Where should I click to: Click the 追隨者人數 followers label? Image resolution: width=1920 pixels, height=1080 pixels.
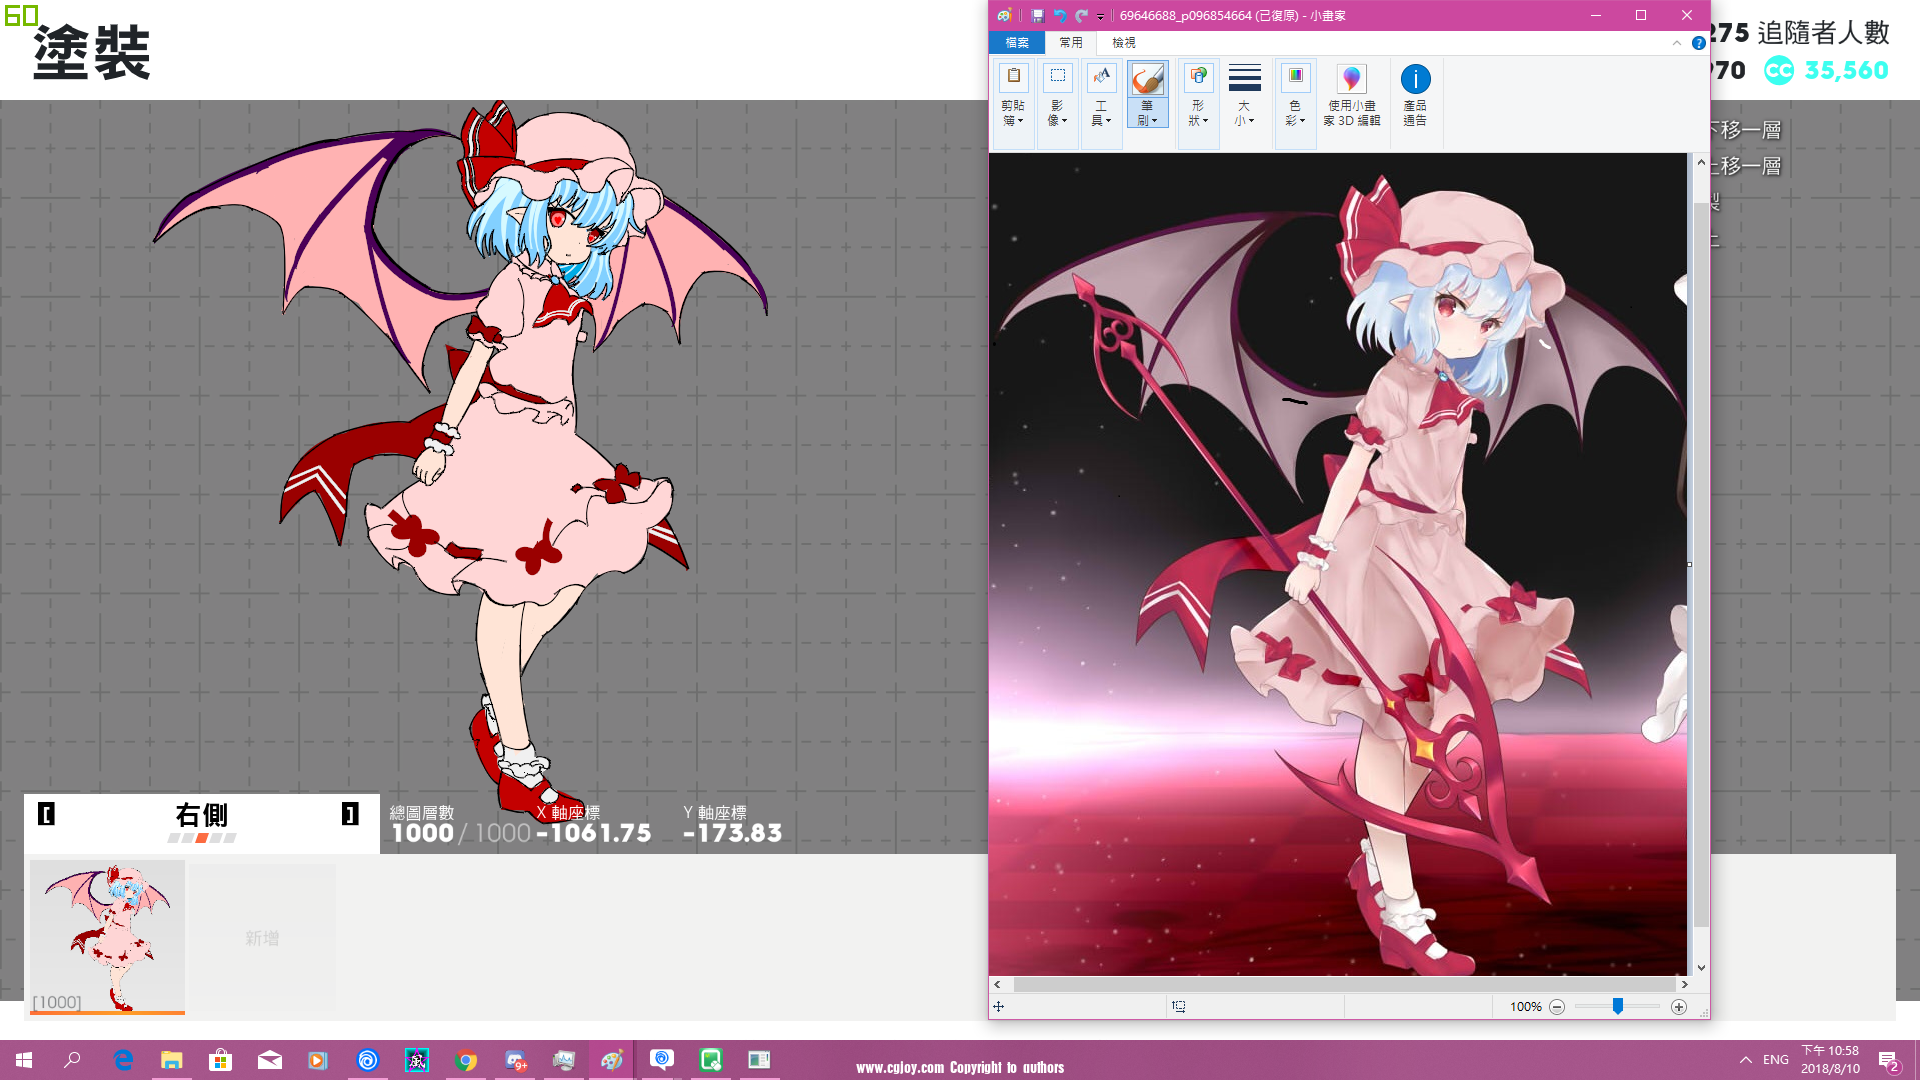pos(1824,33)
